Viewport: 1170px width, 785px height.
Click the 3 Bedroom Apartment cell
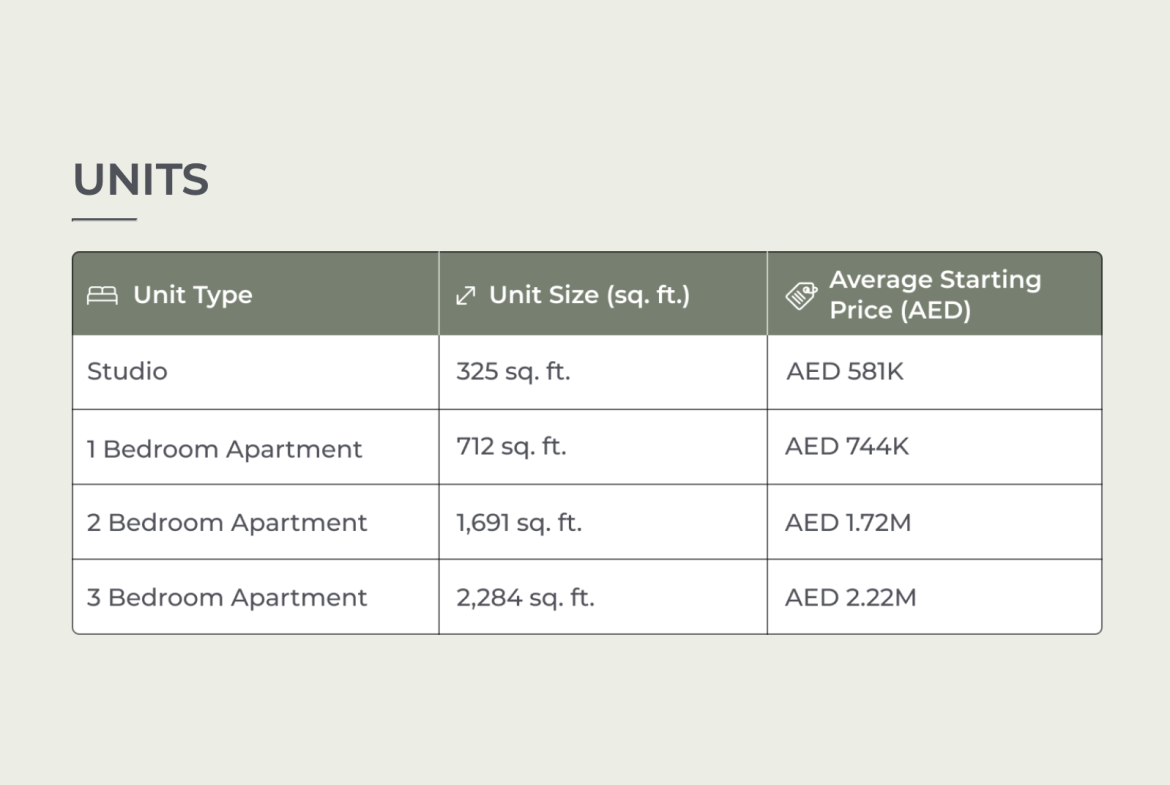[x=227, y=598]
